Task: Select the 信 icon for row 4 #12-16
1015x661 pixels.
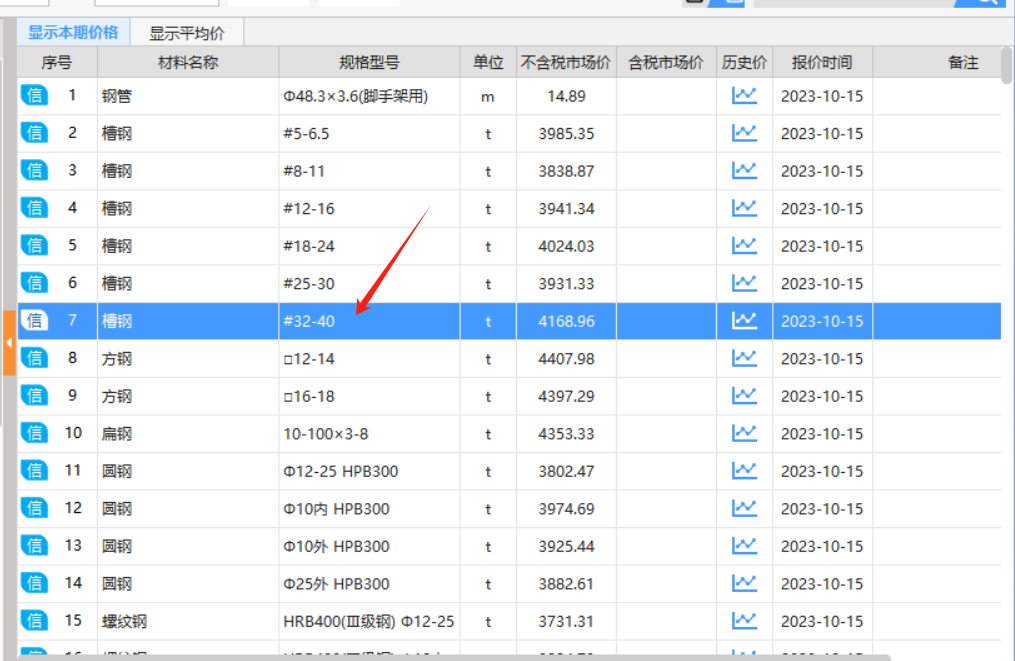Action: pos(34,208)
